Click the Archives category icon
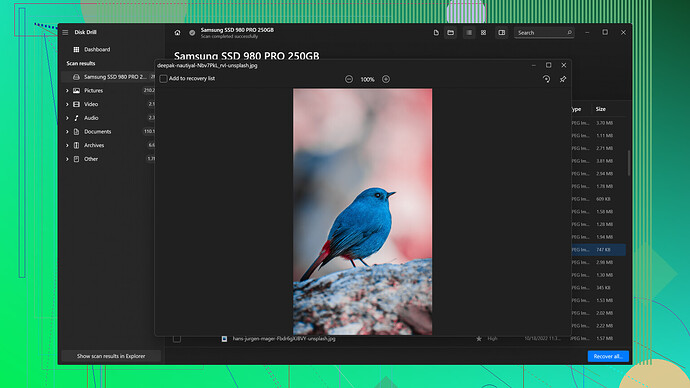The height and width of the screenshot is (388, 690). click(x=77, y=145)
